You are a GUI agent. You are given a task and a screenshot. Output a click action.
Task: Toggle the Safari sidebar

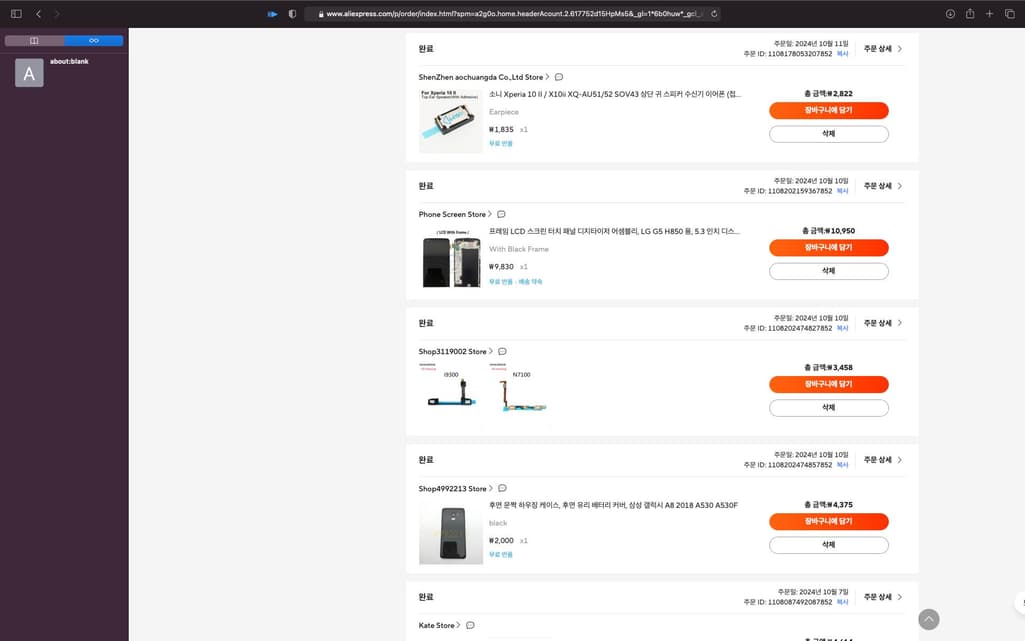(16, 14)
